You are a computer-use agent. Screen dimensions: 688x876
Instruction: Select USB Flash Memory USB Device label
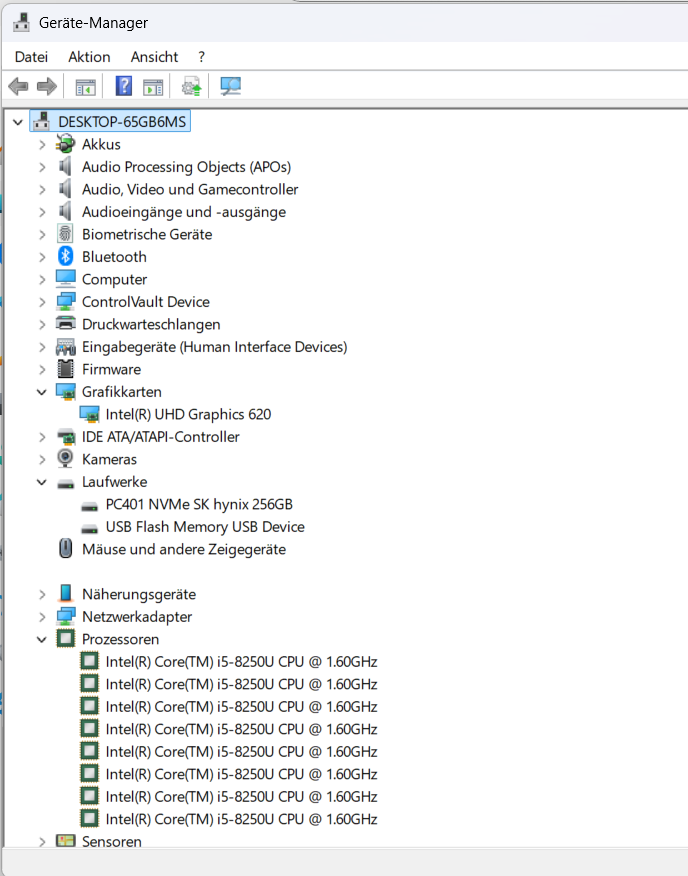(205, 526)
